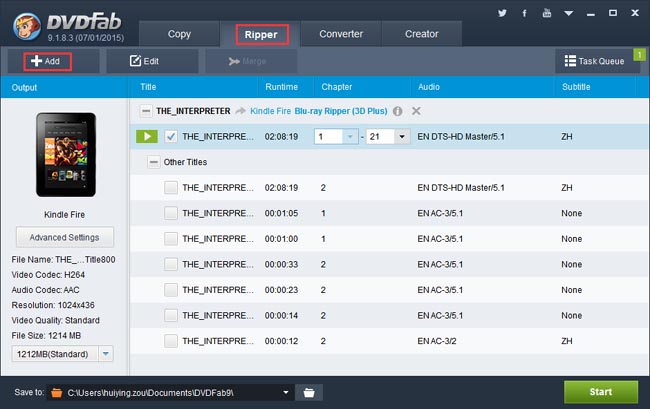The width and height of the screenshot is (650, 409).
Task: Switch to the Copy tab
Action: (179, 34)
